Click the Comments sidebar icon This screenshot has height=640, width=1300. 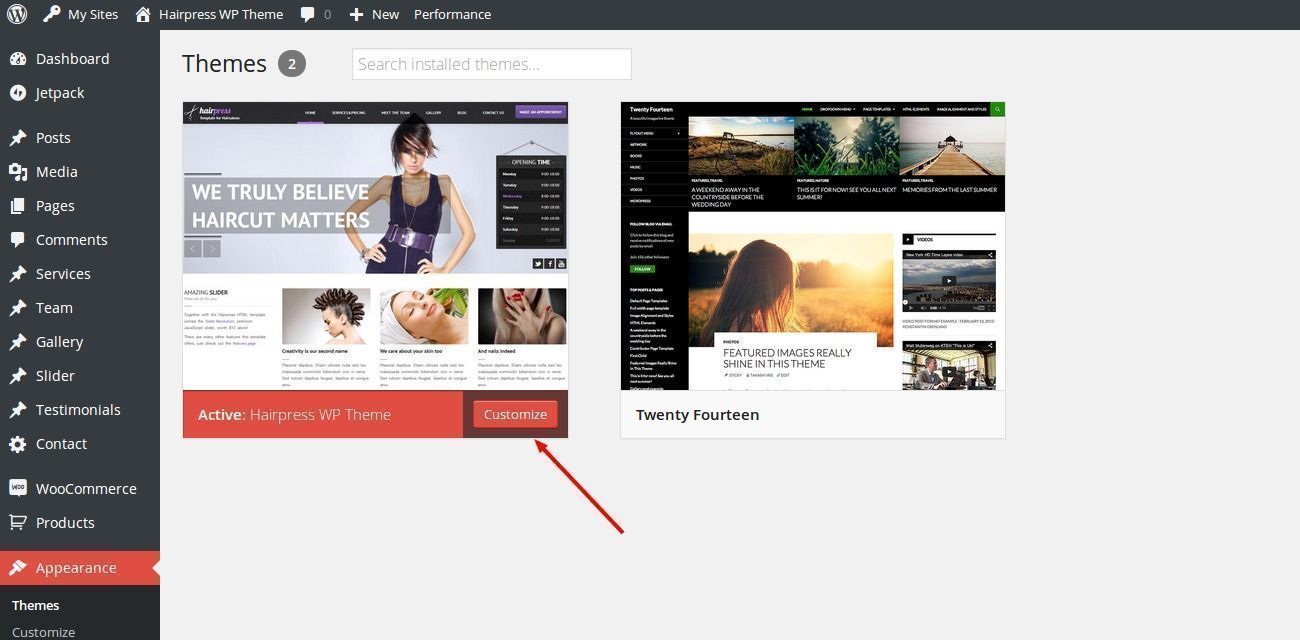click(x=18, y=240)
